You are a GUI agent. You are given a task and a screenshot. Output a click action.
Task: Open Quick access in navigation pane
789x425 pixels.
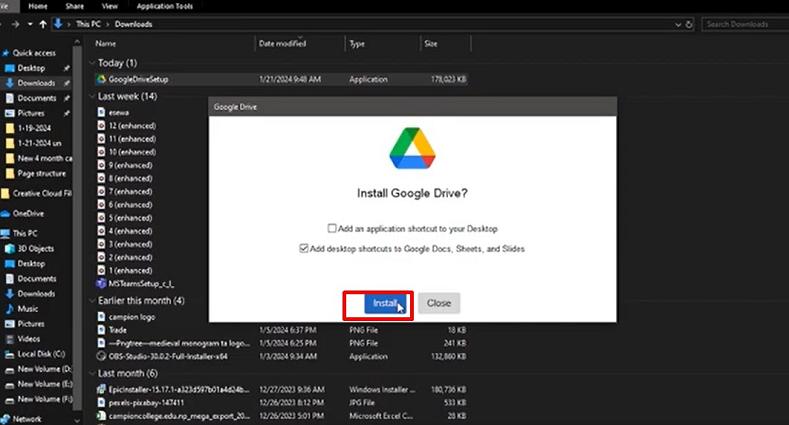click(34, 53)
